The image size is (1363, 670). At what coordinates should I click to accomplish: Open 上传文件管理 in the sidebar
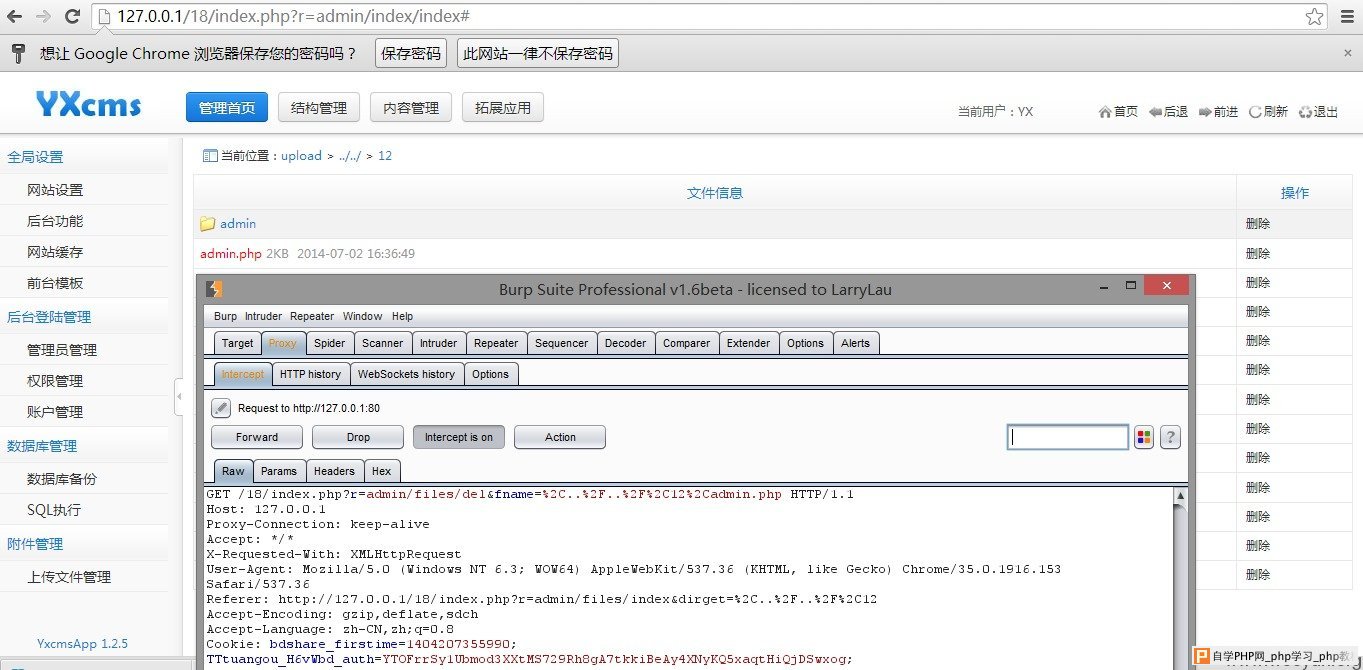click(x=69, y=577)
